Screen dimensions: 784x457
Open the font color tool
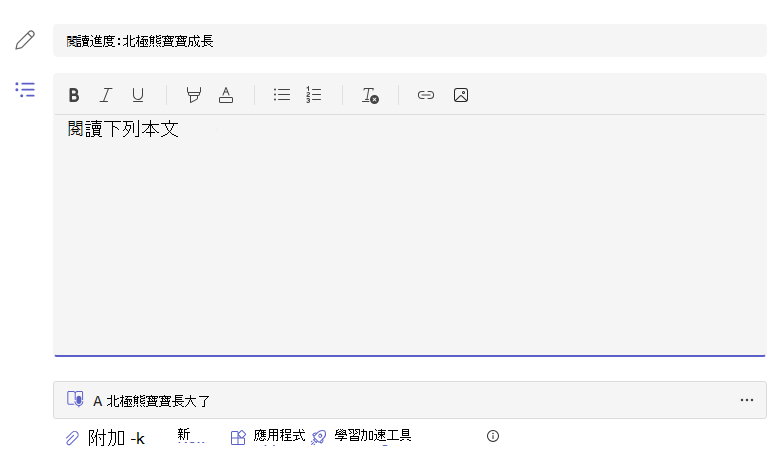pyautogui.click(x=226, y=95)
